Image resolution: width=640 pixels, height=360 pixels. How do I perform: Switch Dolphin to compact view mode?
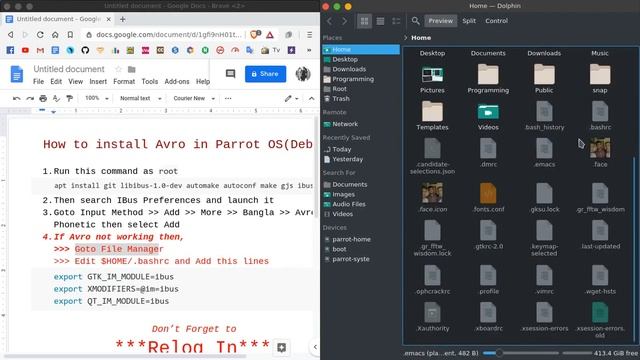point(380,21)
